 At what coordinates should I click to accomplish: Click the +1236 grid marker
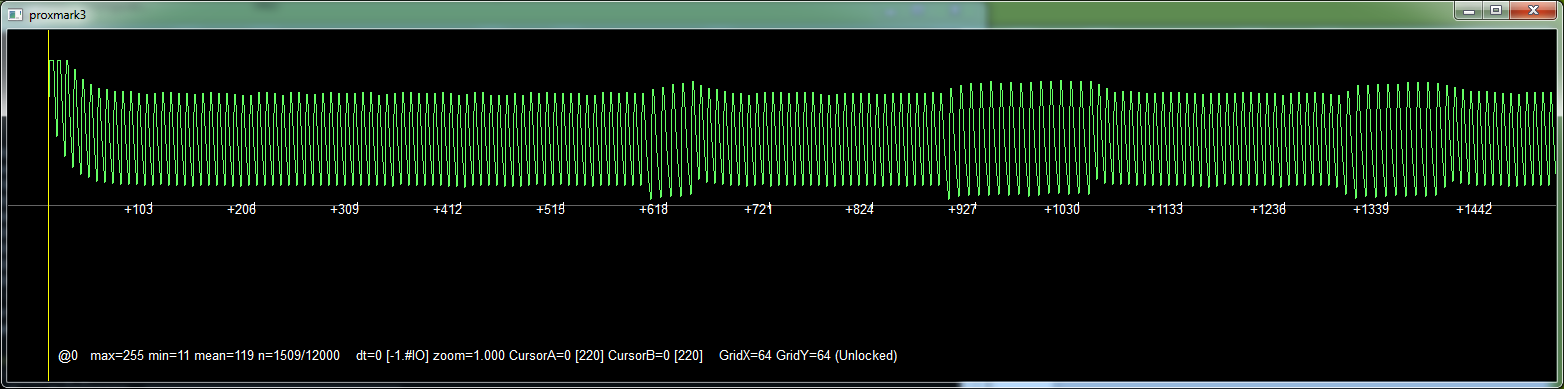pos(1268,209)
